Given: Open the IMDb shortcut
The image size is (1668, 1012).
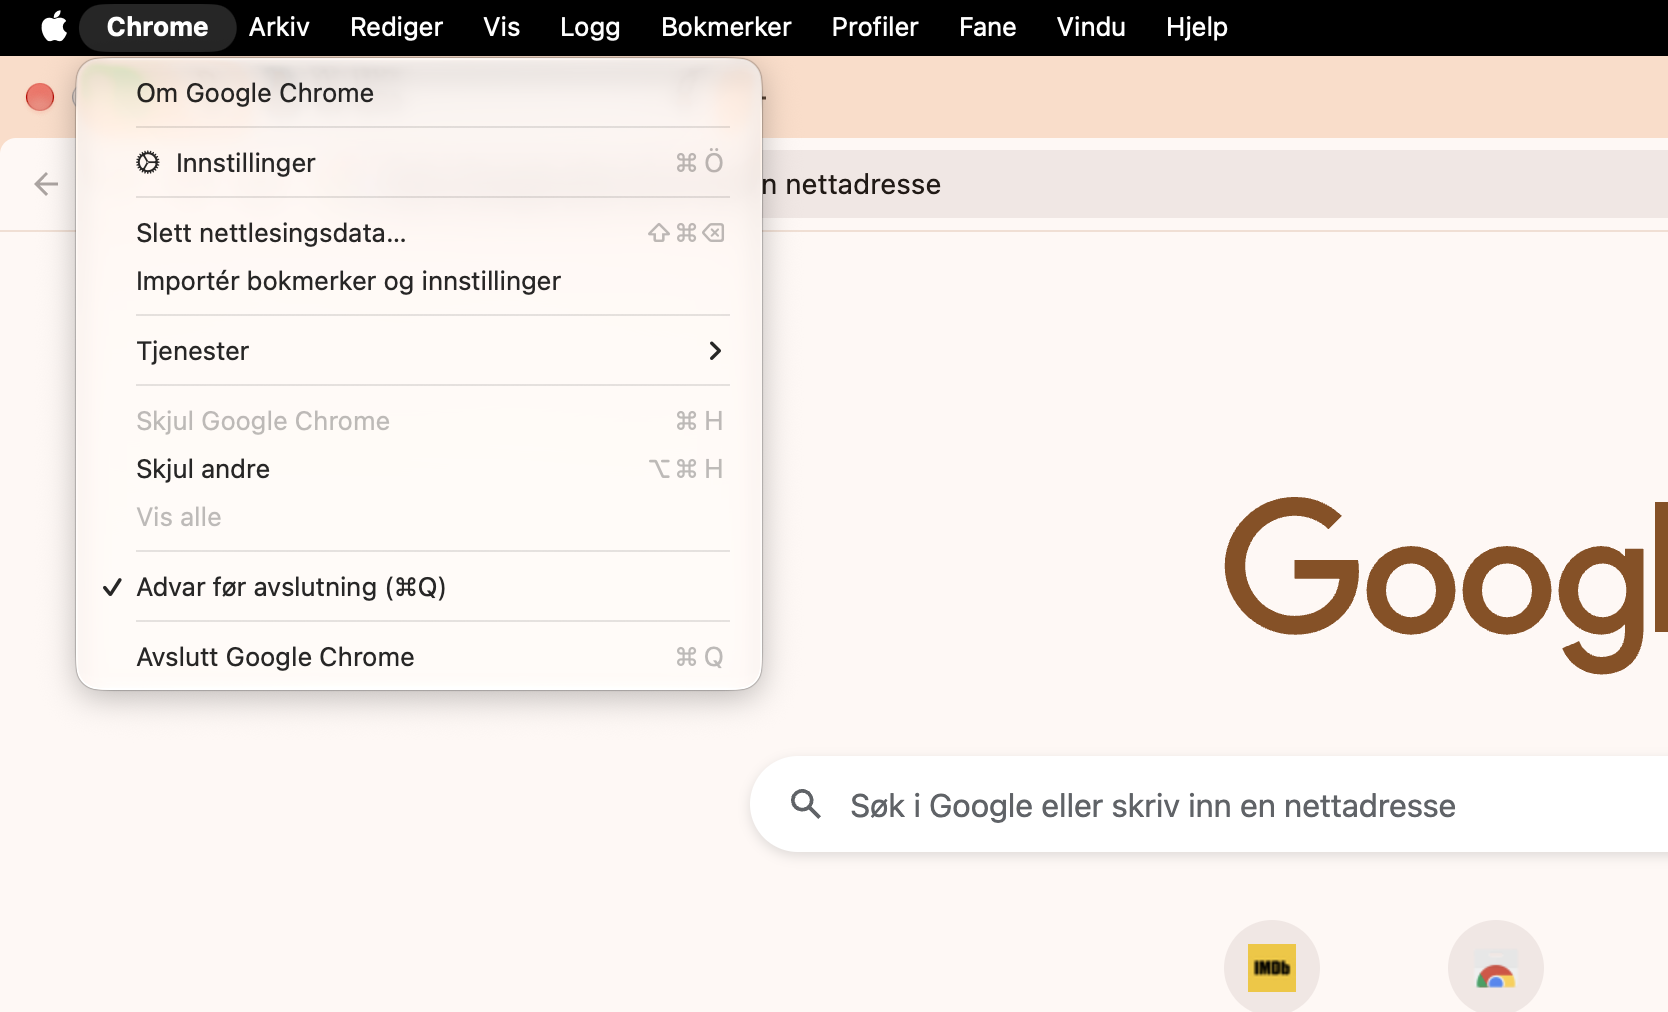Looking at the screenshot, I should [1272, 967].
